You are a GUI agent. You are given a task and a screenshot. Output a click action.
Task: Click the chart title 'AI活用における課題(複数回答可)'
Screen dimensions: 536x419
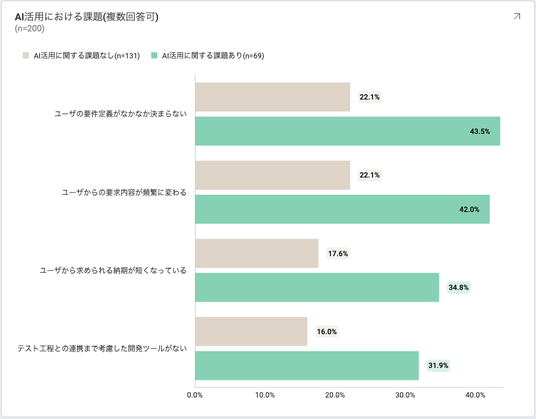[x=86, y=17]
